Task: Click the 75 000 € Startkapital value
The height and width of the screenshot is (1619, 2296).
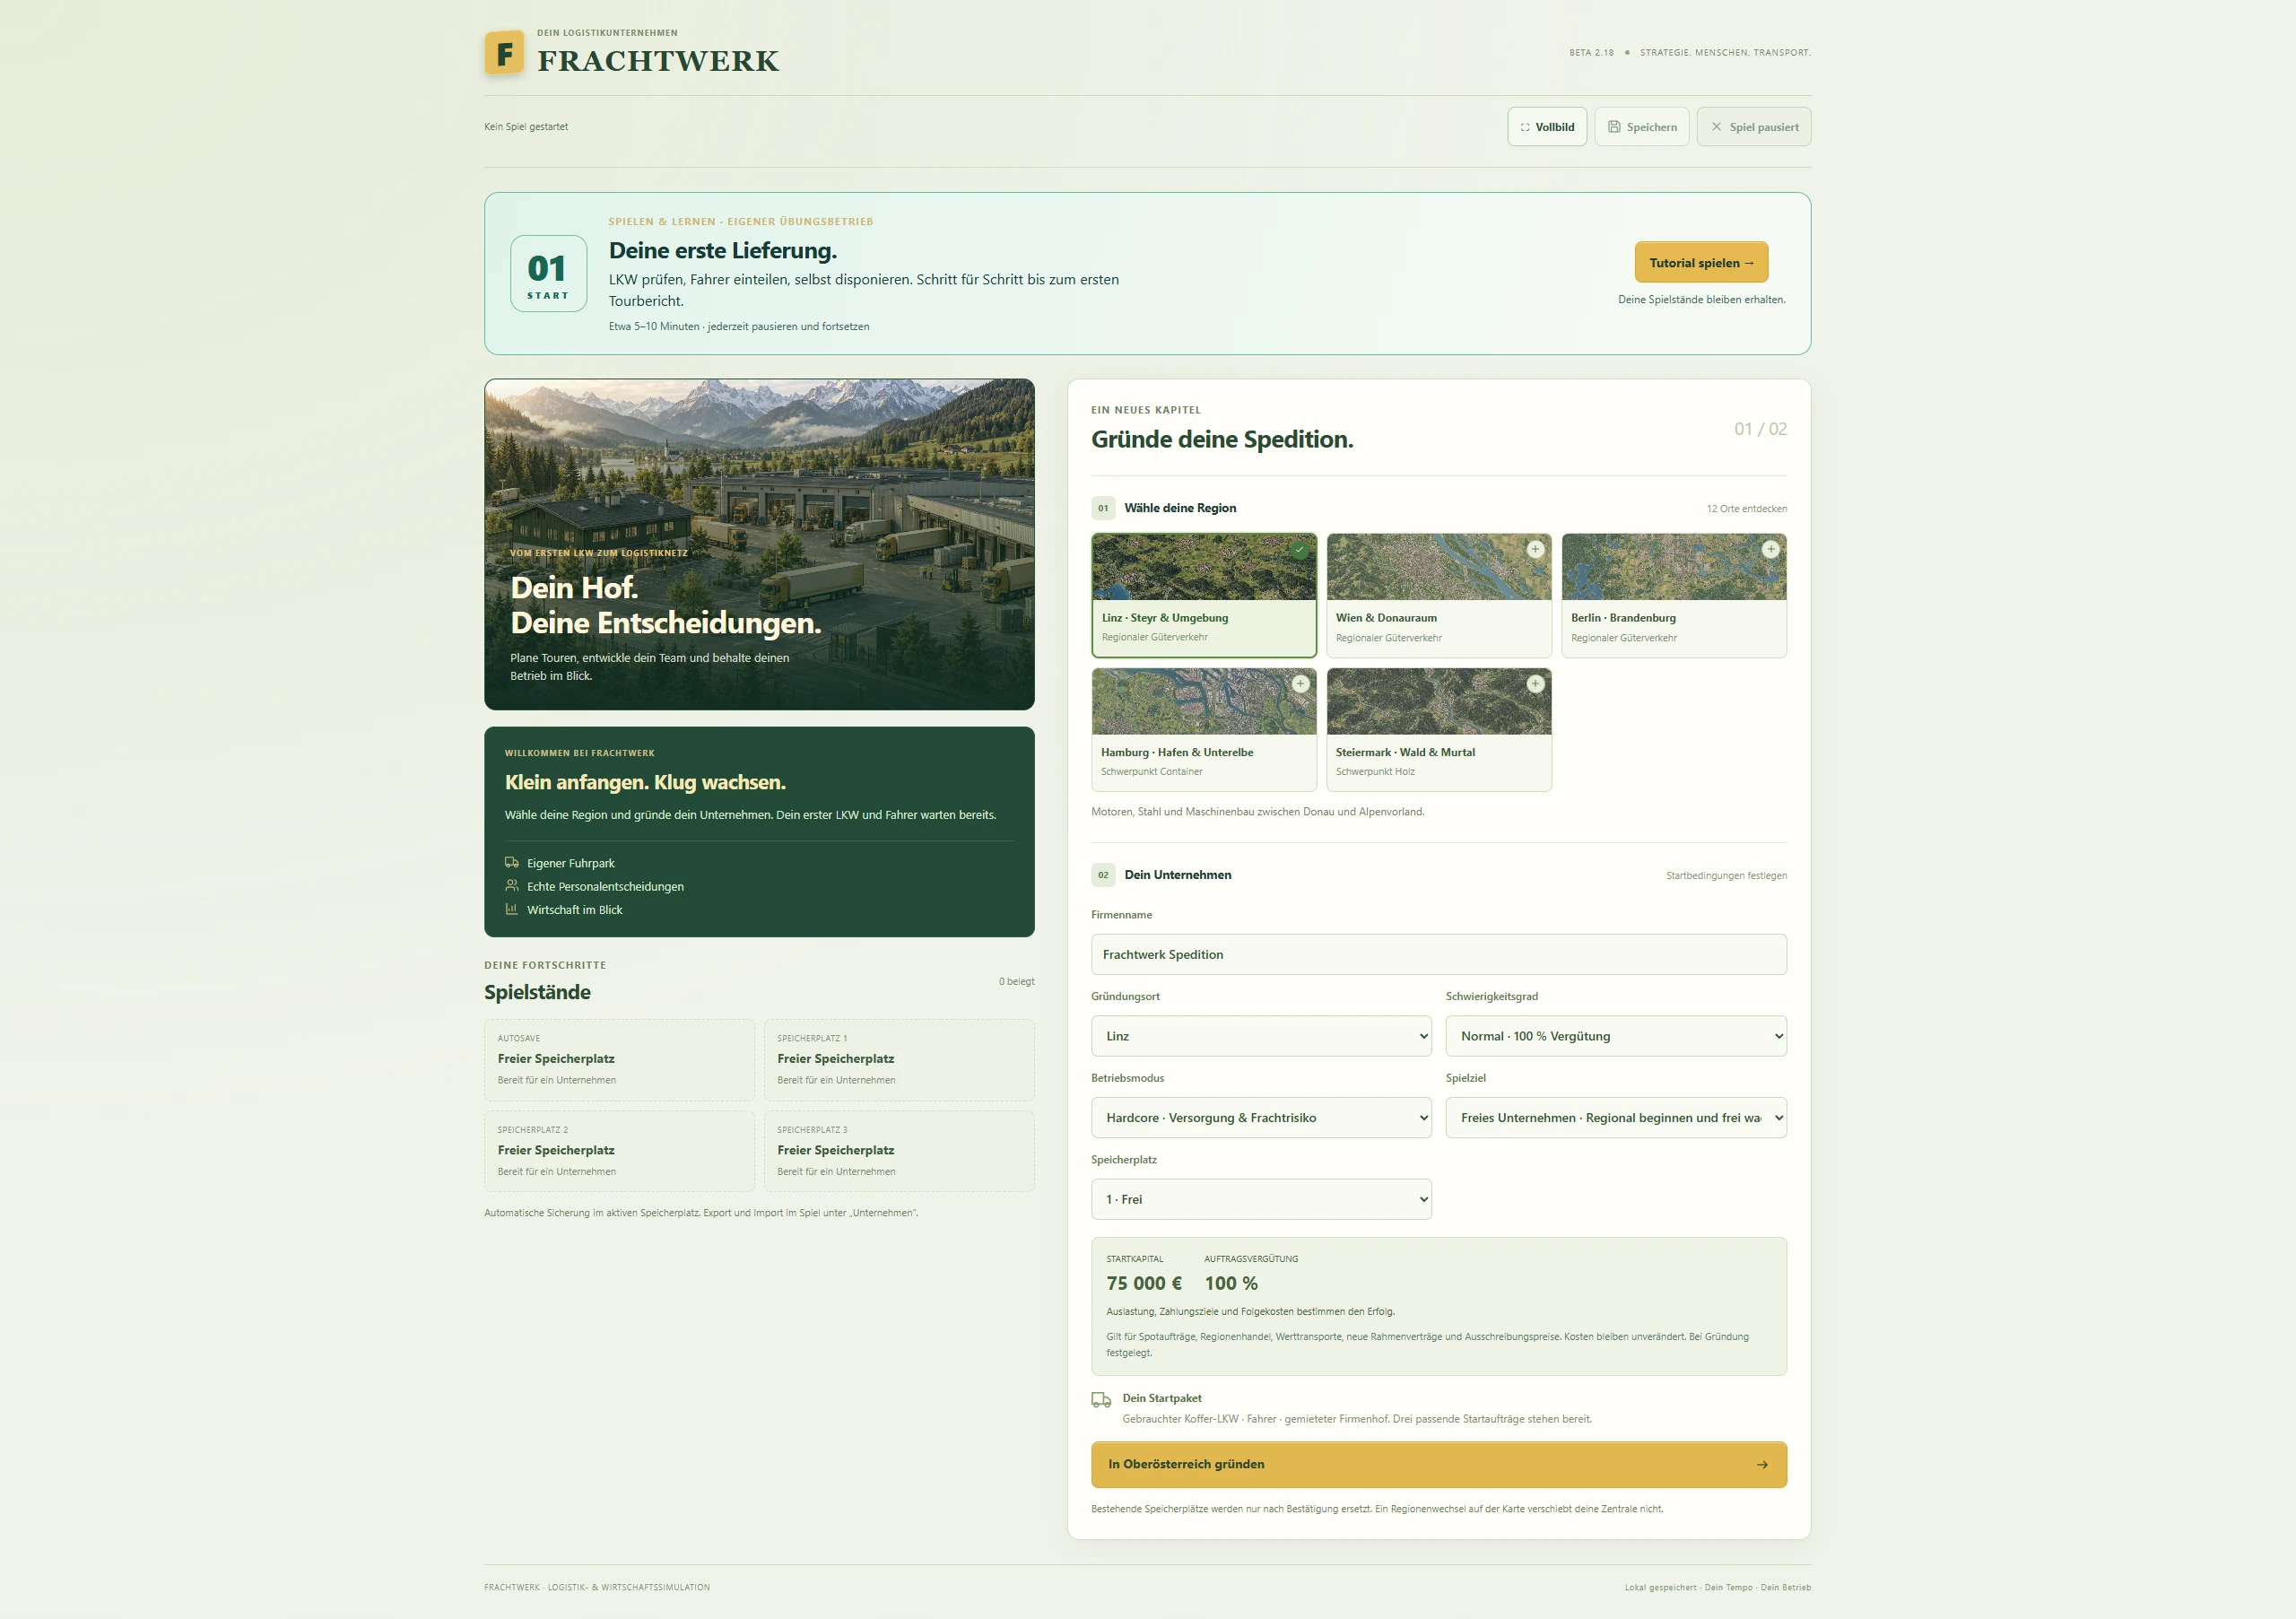Action: tap(1144, 1283)
